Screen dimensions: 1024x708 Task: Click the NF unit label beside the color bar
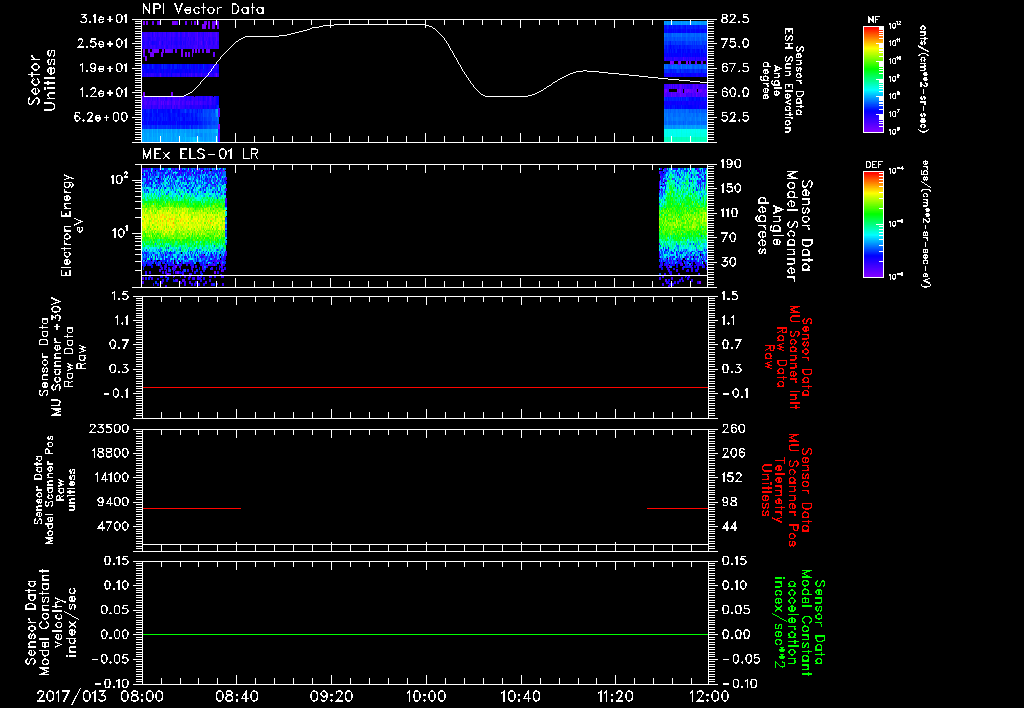tap(923, 80)
